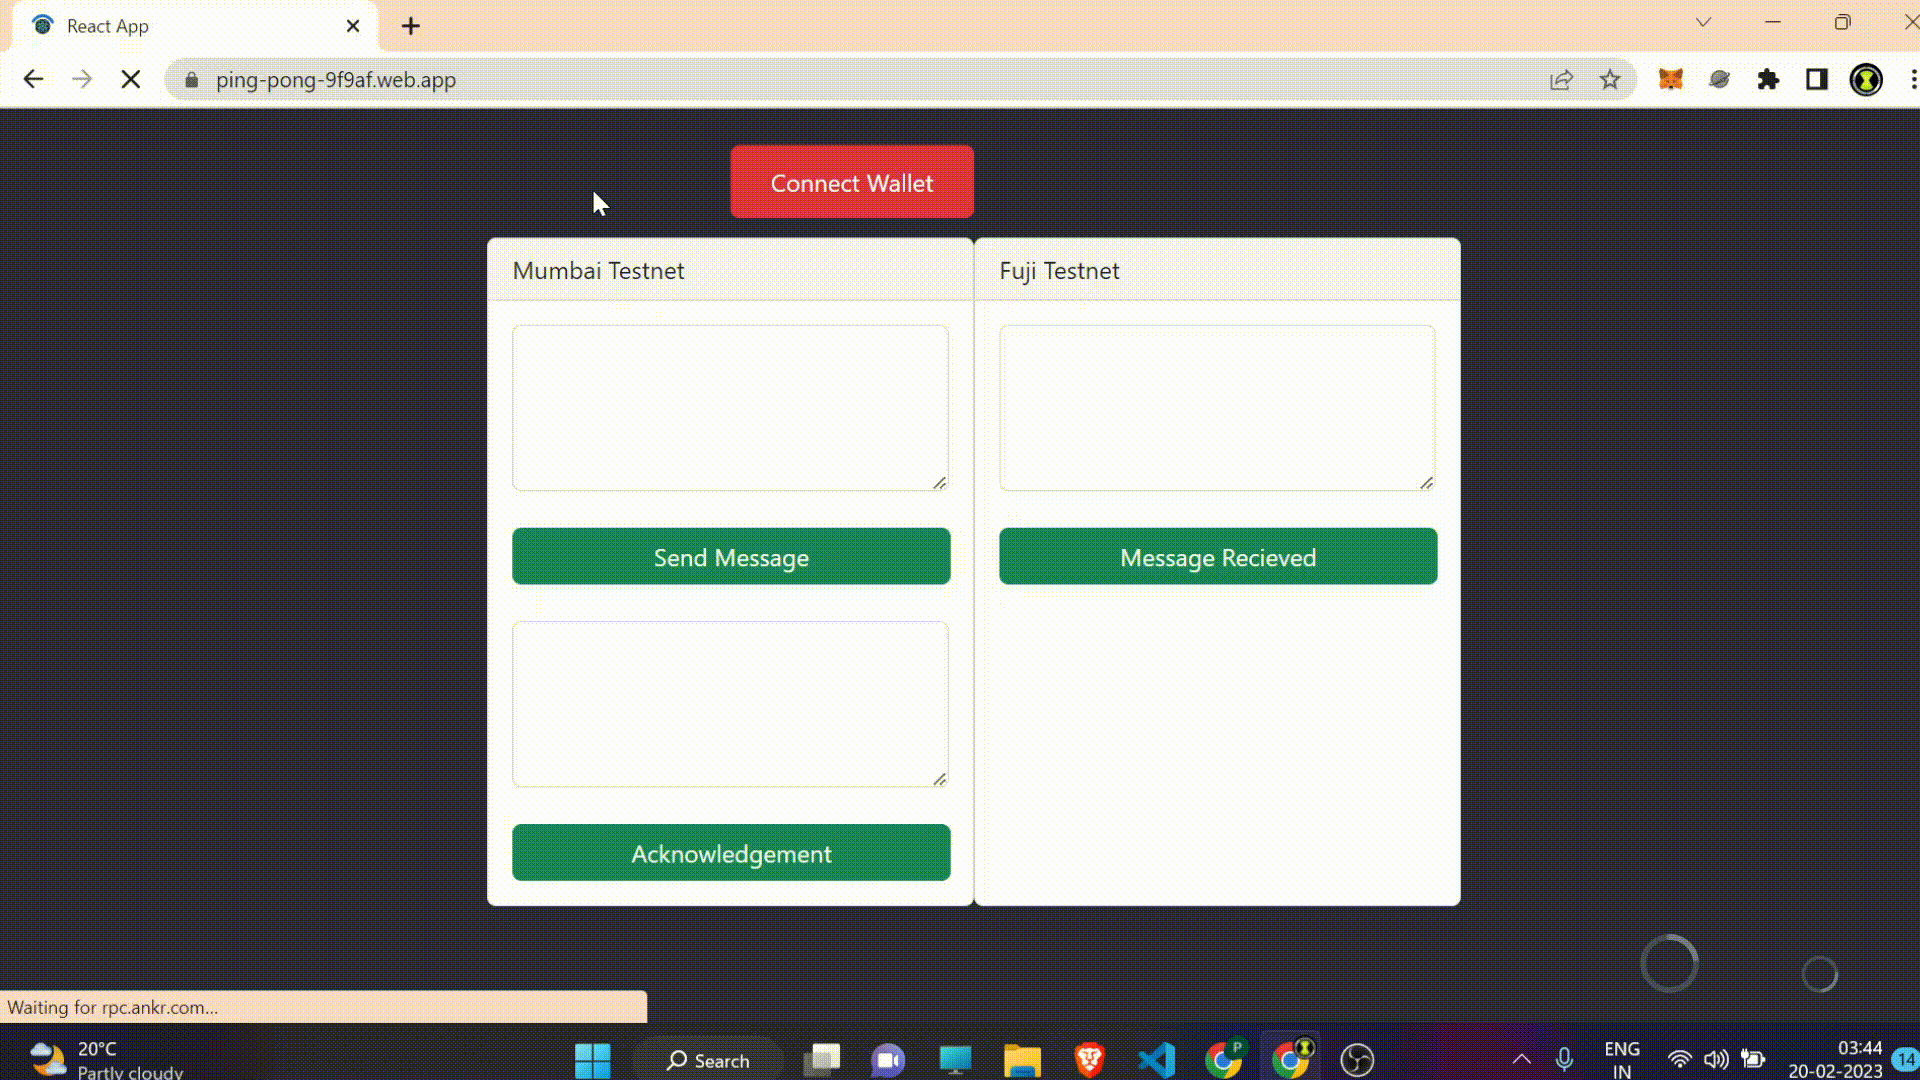Click the Mumbai Testnet acknowledgement text area
The image size is (1920, 1080).
coord(732,704)
